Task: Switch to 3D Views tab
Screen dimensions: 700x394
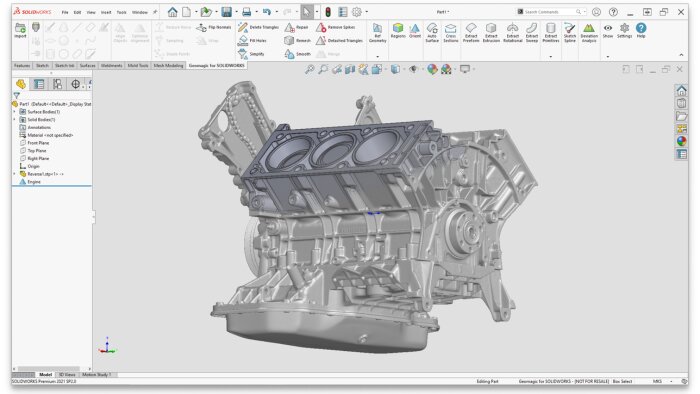Action: click(67, 375)
